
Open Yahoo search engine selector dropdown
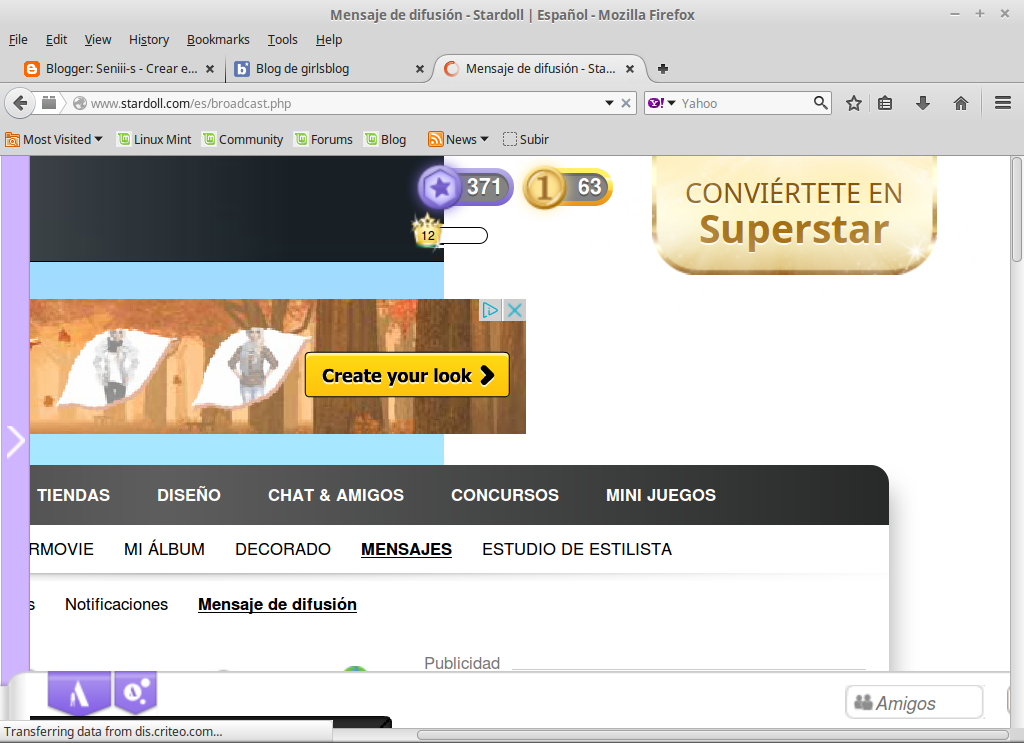coord(662,103)
